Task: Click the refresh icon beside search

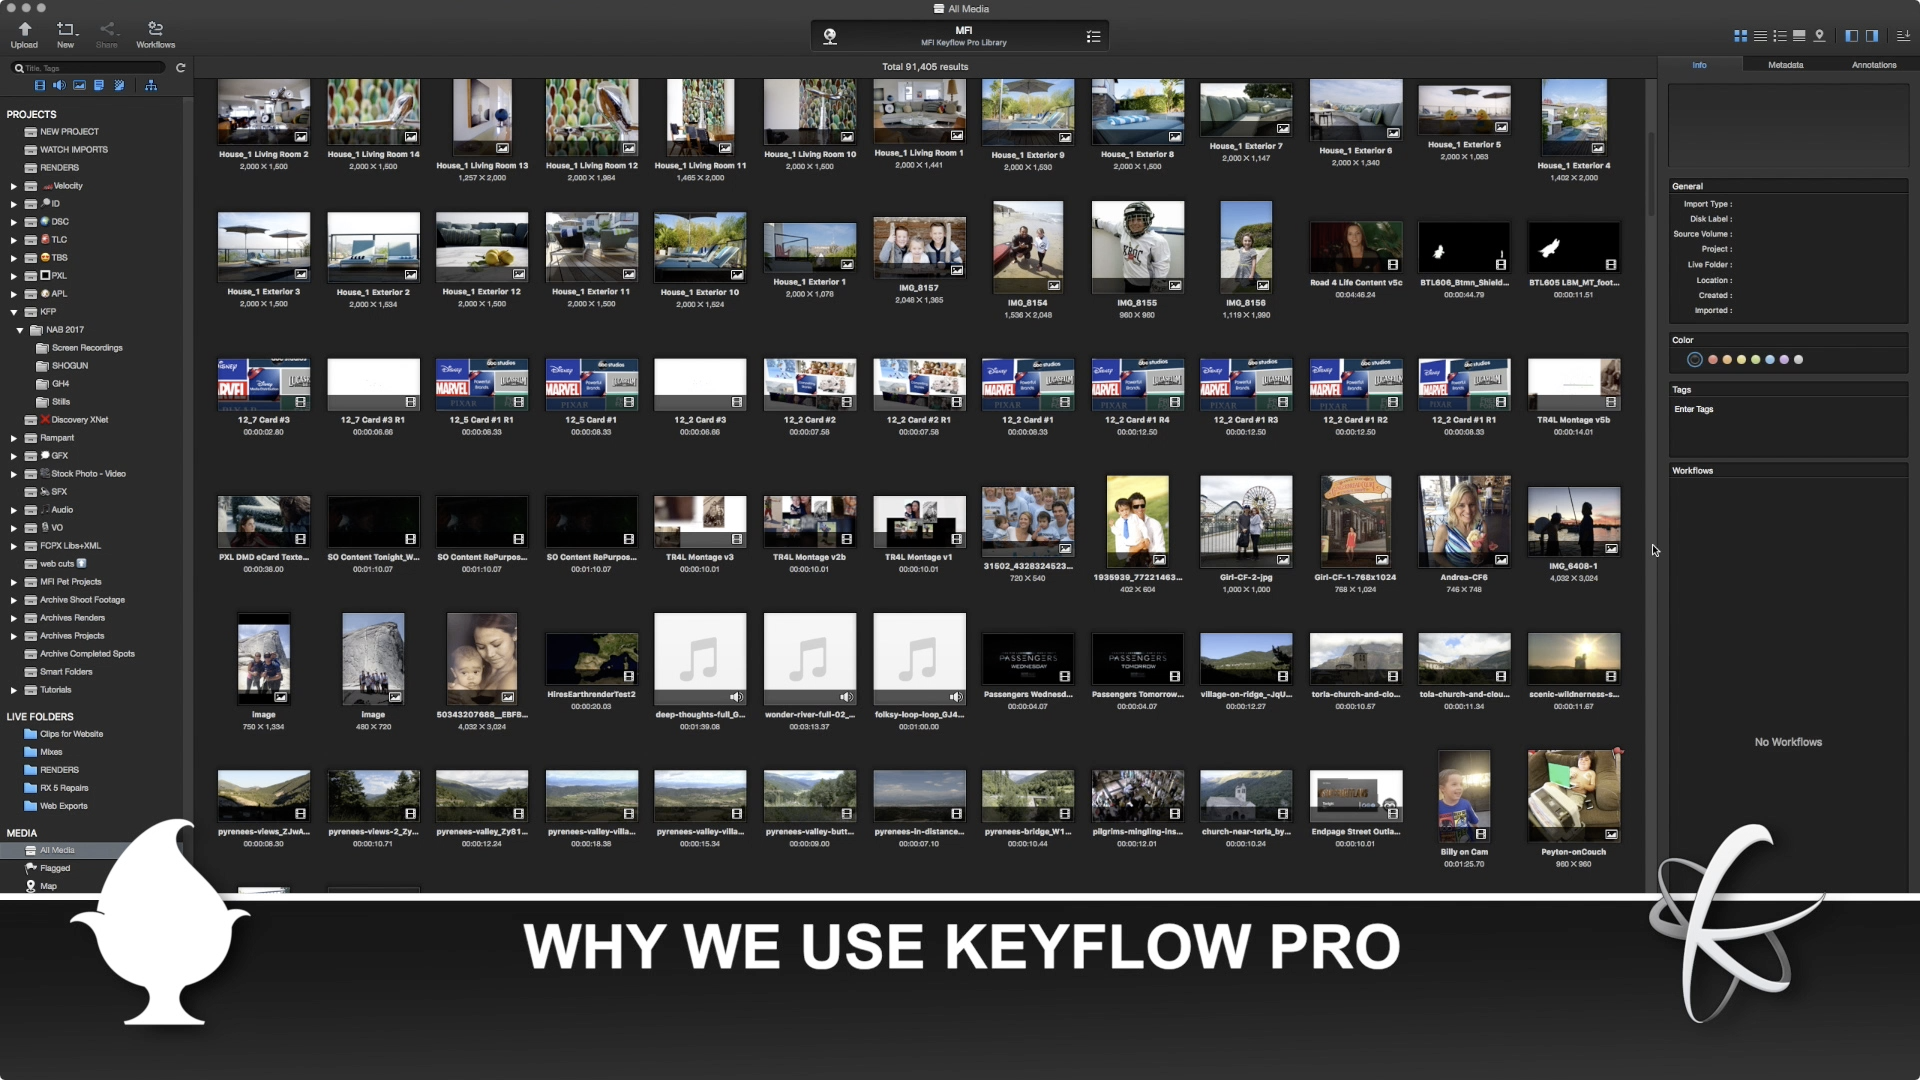Action: point(181,68)
